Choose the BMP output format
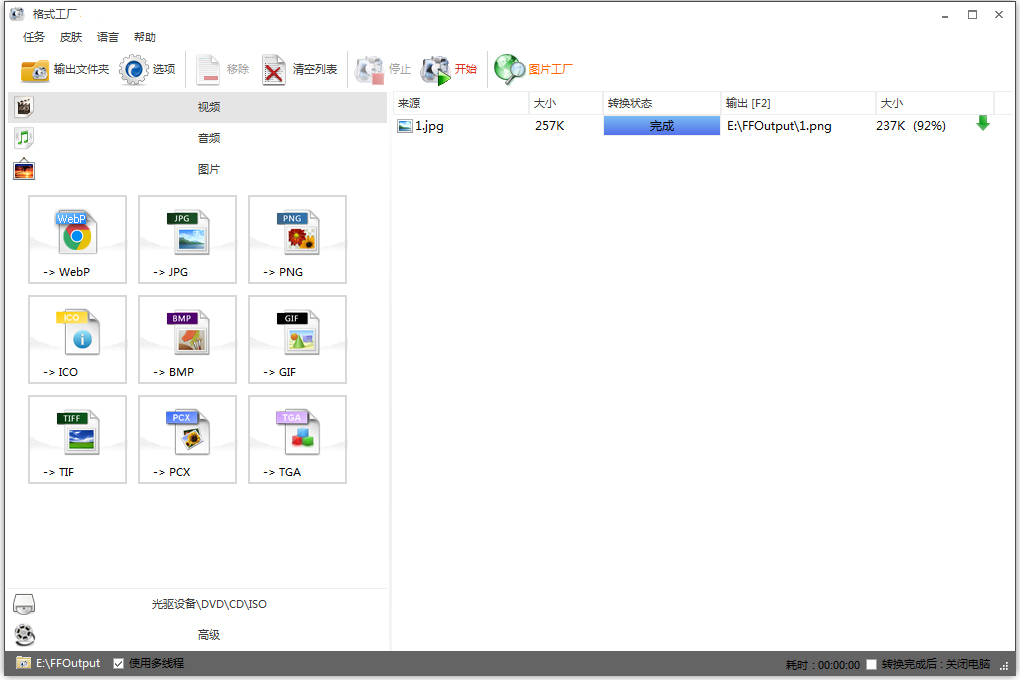1020x680 pixels. (187, 340)
